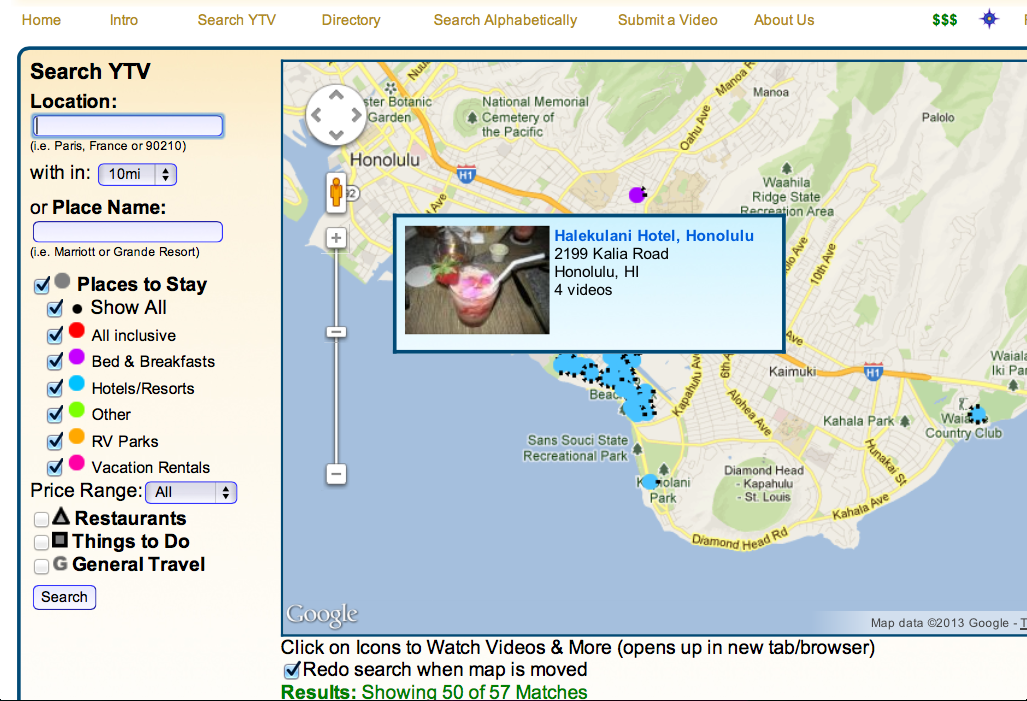1027x701 pixels.
Task: Enable the General Travel checkbox
Action: (41, 566)
